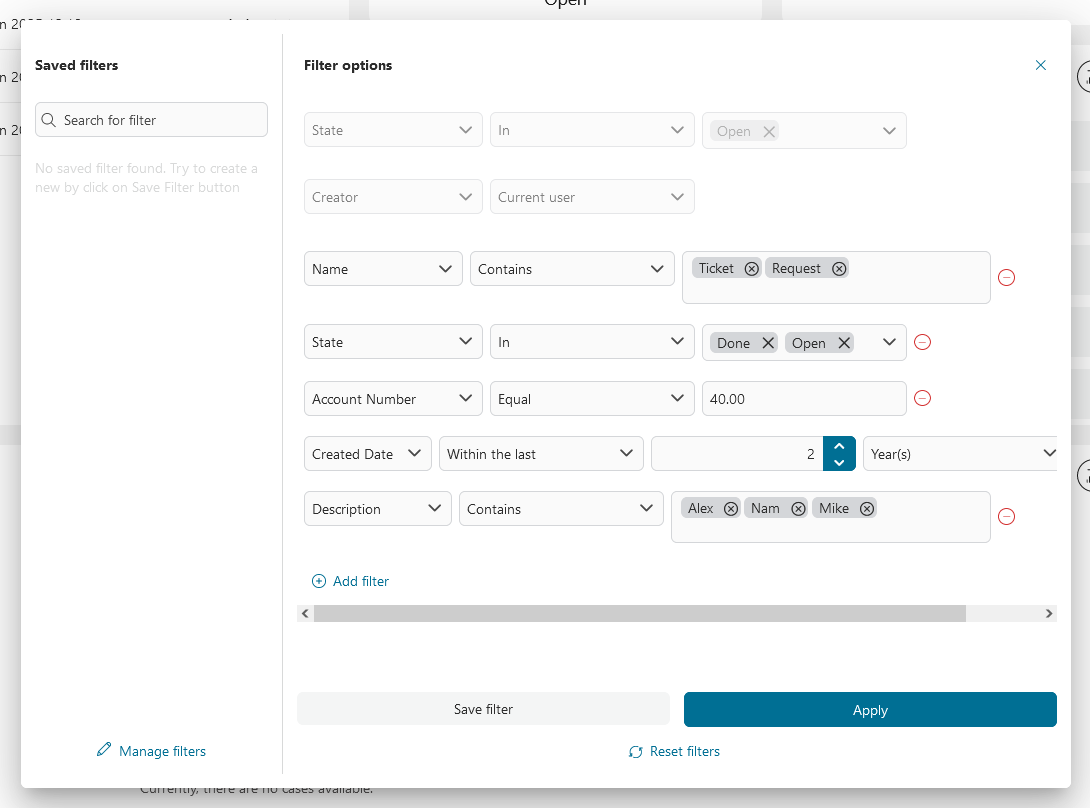Viewport: 1090px width, 808px height.
Task: Increase the Created Date number value
Action: pos(839,446)
